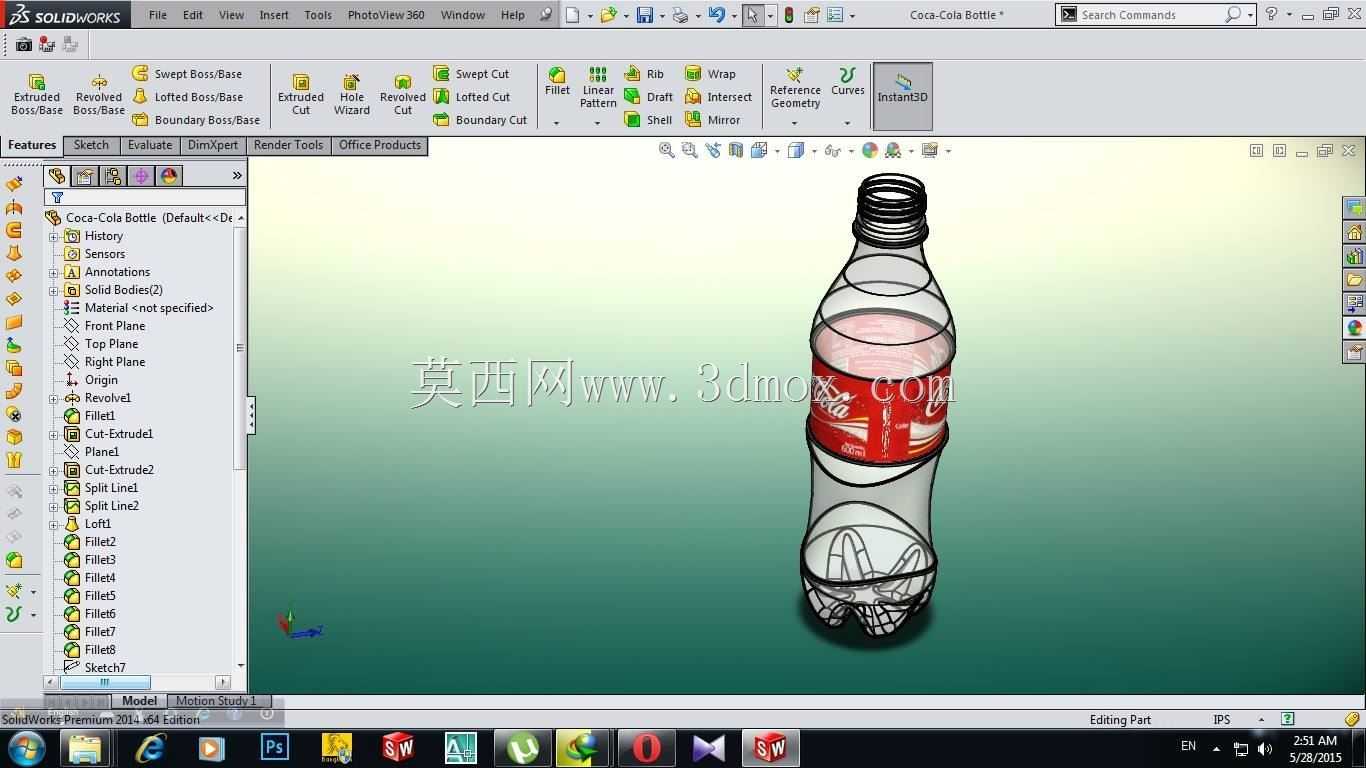
Task: Open the DimXpertManager tab
Action: click(x=141, y=176)
